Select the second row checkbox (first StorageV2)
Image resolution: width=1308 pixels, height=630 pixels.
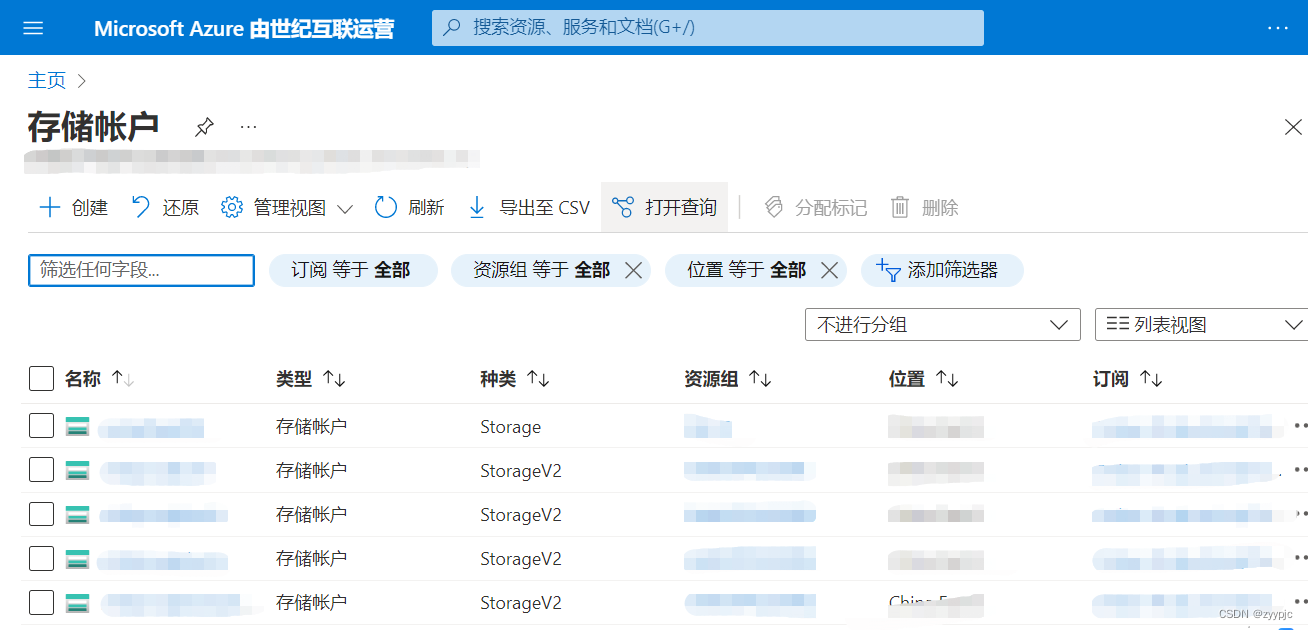(x=41, y=470)
